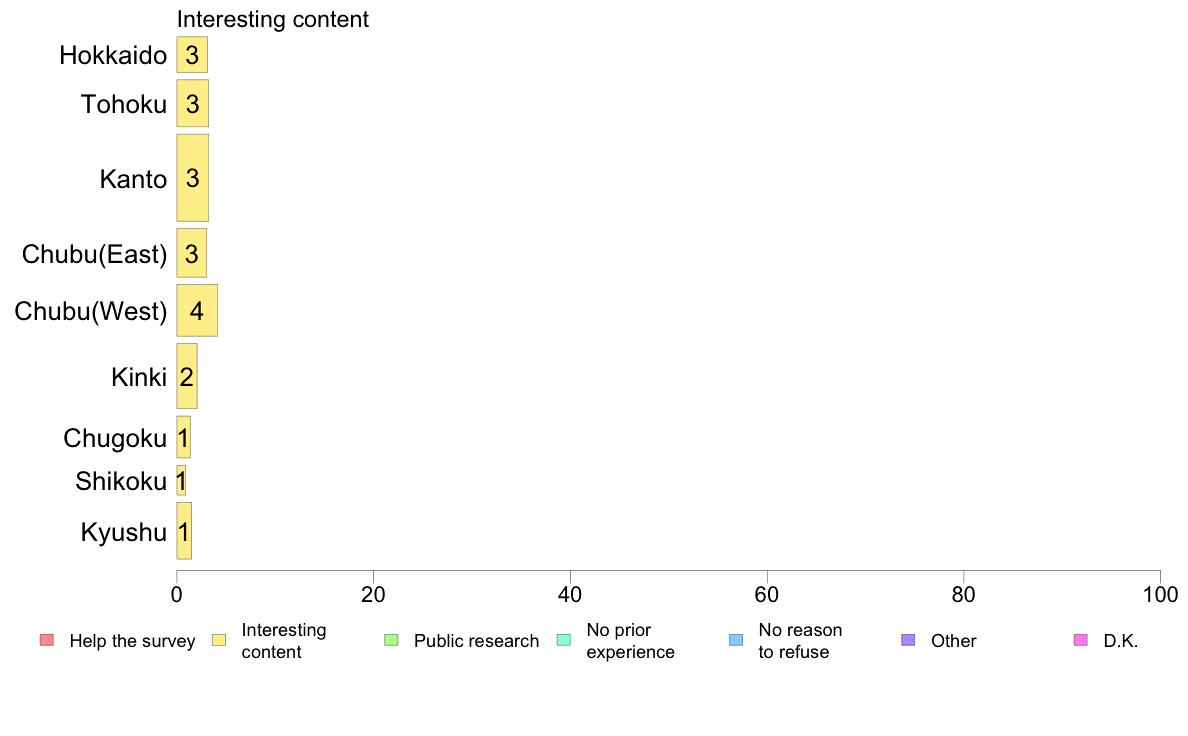The image size is (1188, 736).
Task: Click the blue No reason to refuse swatch
Action: point(736,640)
